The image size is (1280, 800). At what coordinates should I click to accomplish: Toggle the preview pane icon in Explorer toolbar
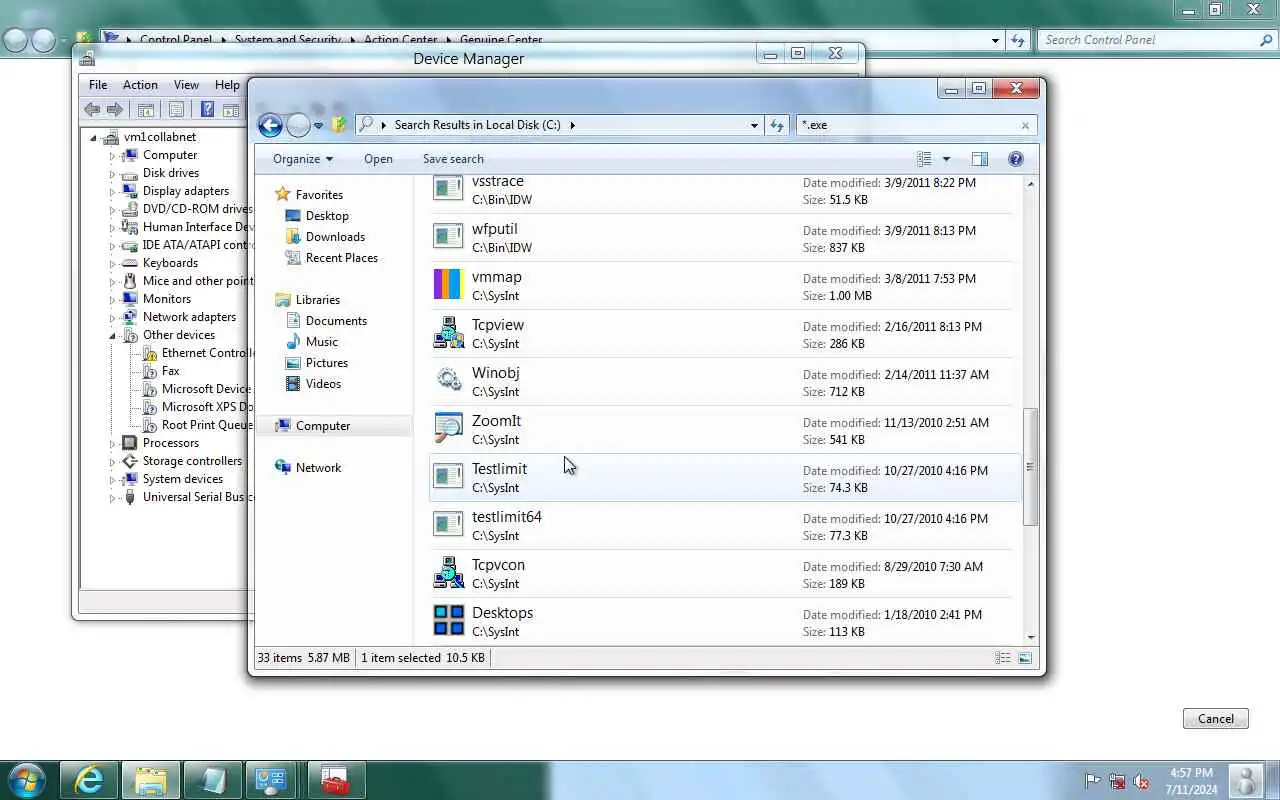click(980, 159)
